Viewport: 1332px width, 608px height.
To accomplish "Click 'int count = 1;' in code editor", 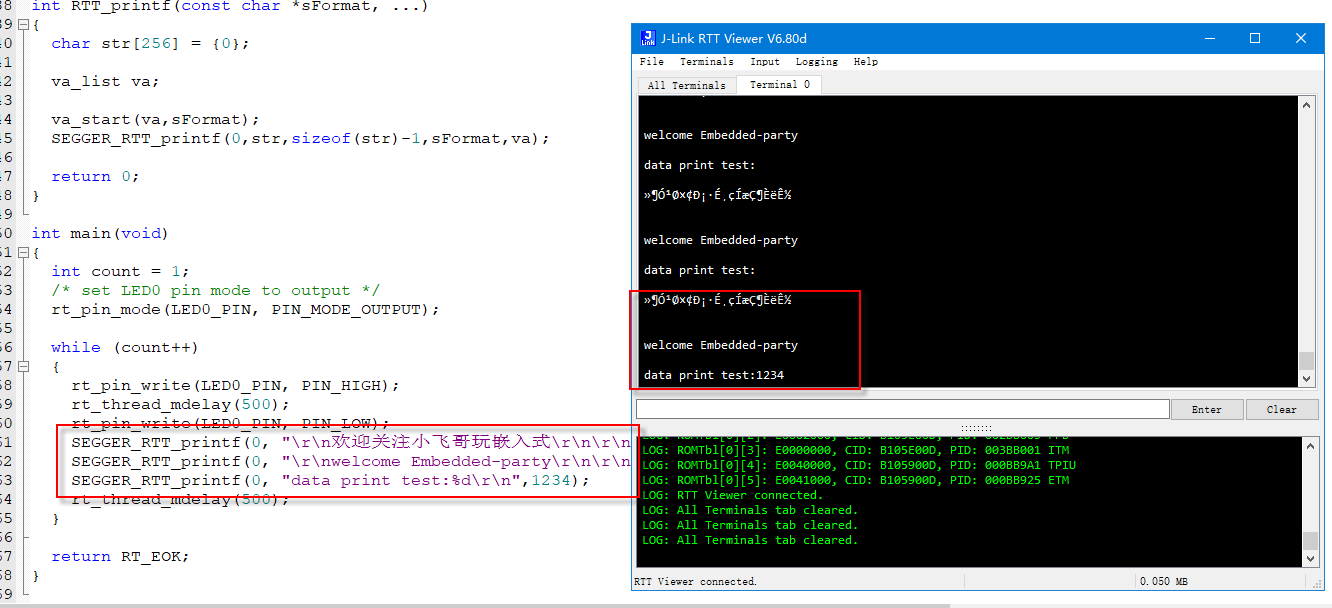I will (120, 271).
